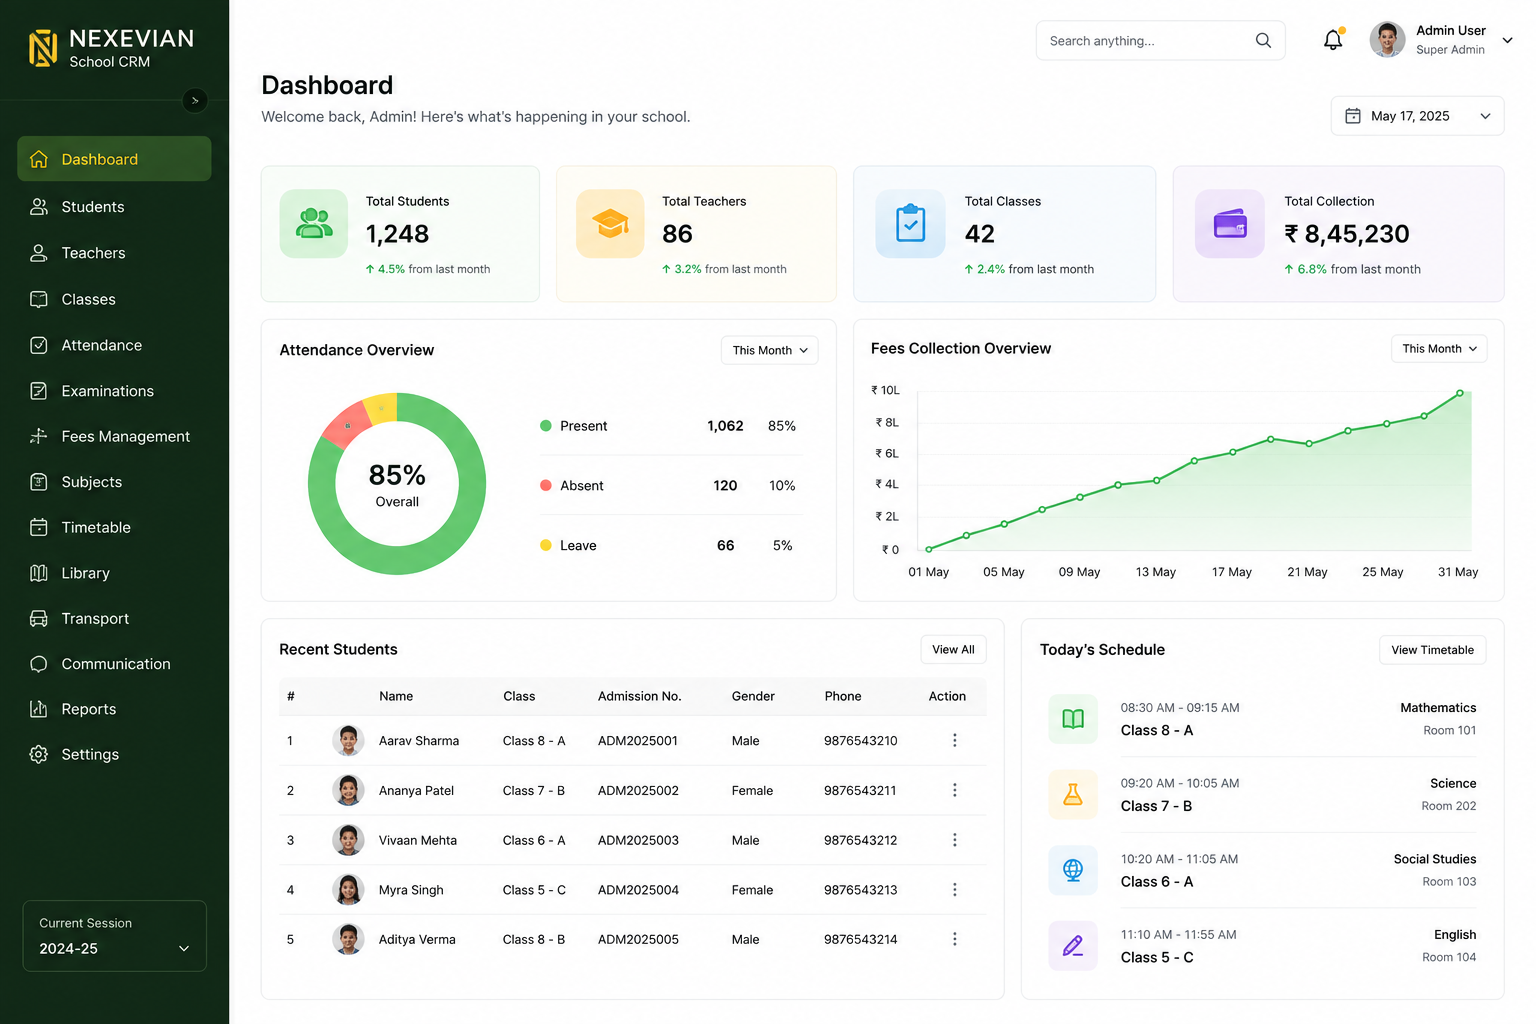Viewport: 1536px width, 1024px height.
Task: Click the Total Classes clipboard icon
Action: (910, 224)
